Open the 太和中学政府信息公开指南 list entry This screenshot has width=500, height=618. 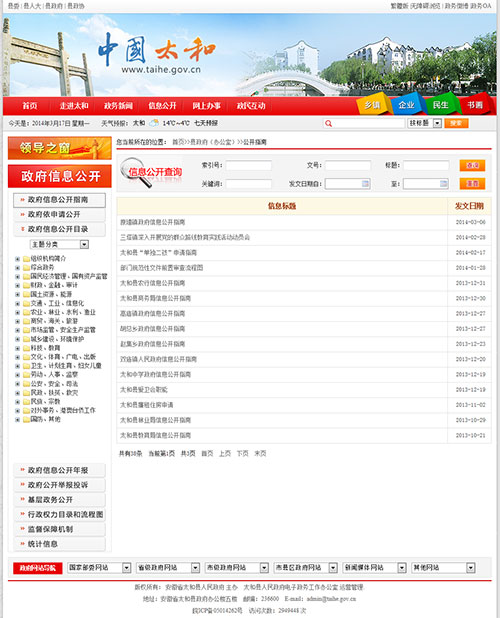(x=155, y=374)
